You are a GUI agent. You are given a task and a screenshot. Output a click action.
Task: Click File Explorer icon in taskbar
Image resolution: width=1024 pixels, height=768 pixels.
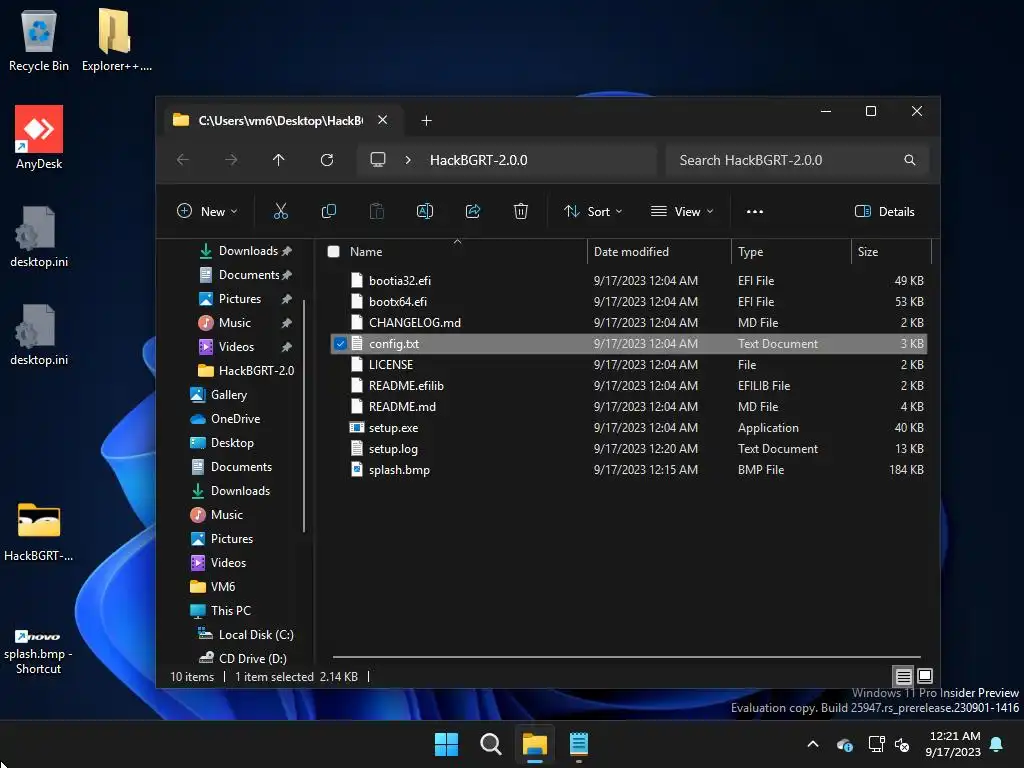click(535, 744)
